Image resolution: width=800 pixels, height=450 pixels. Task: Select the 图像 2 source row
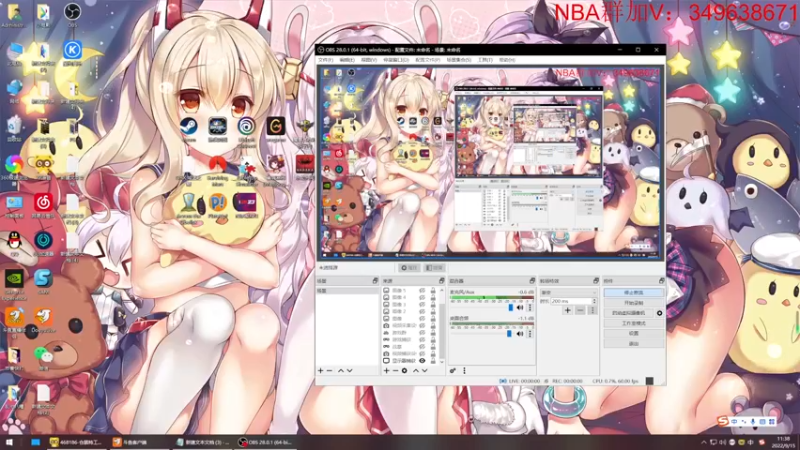point(410,311)
